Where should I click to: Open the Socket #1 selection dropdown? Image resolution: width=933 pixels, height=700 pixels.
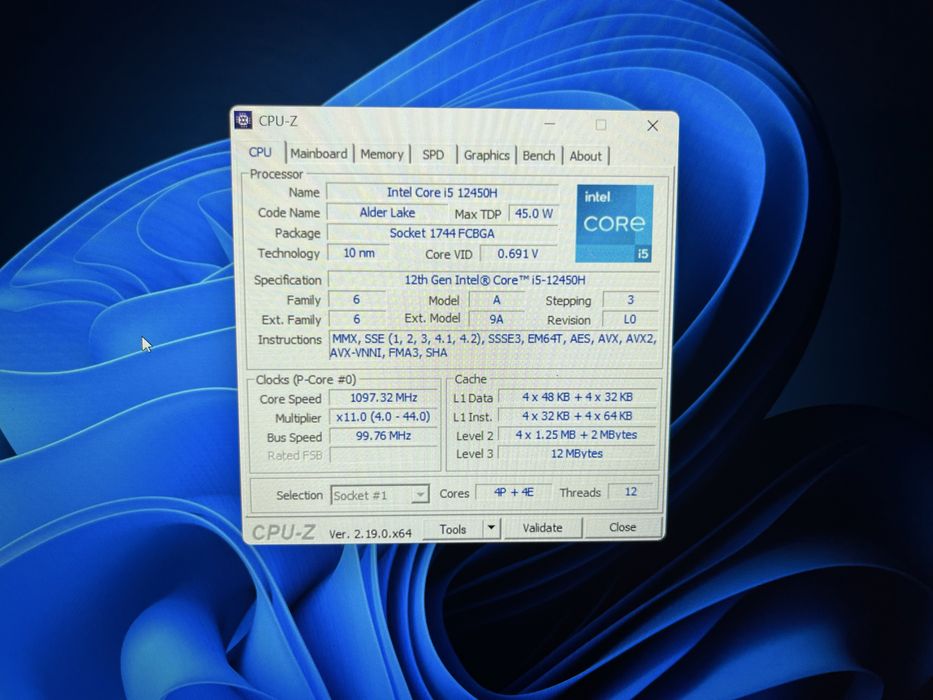(x=379, y=495)
